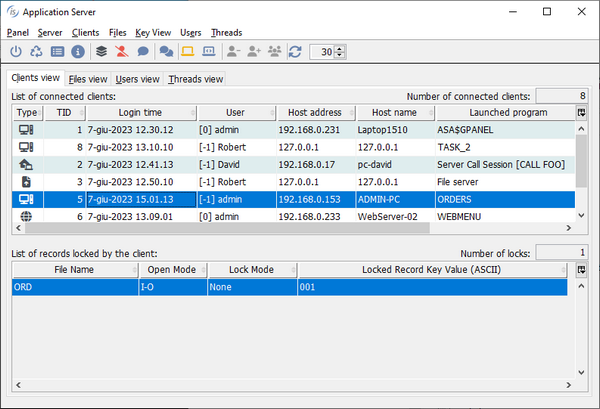Viewport: 600px width, 409px height.
Task: Select the TASK_2 program cell
Action: [x=505, y=147]
